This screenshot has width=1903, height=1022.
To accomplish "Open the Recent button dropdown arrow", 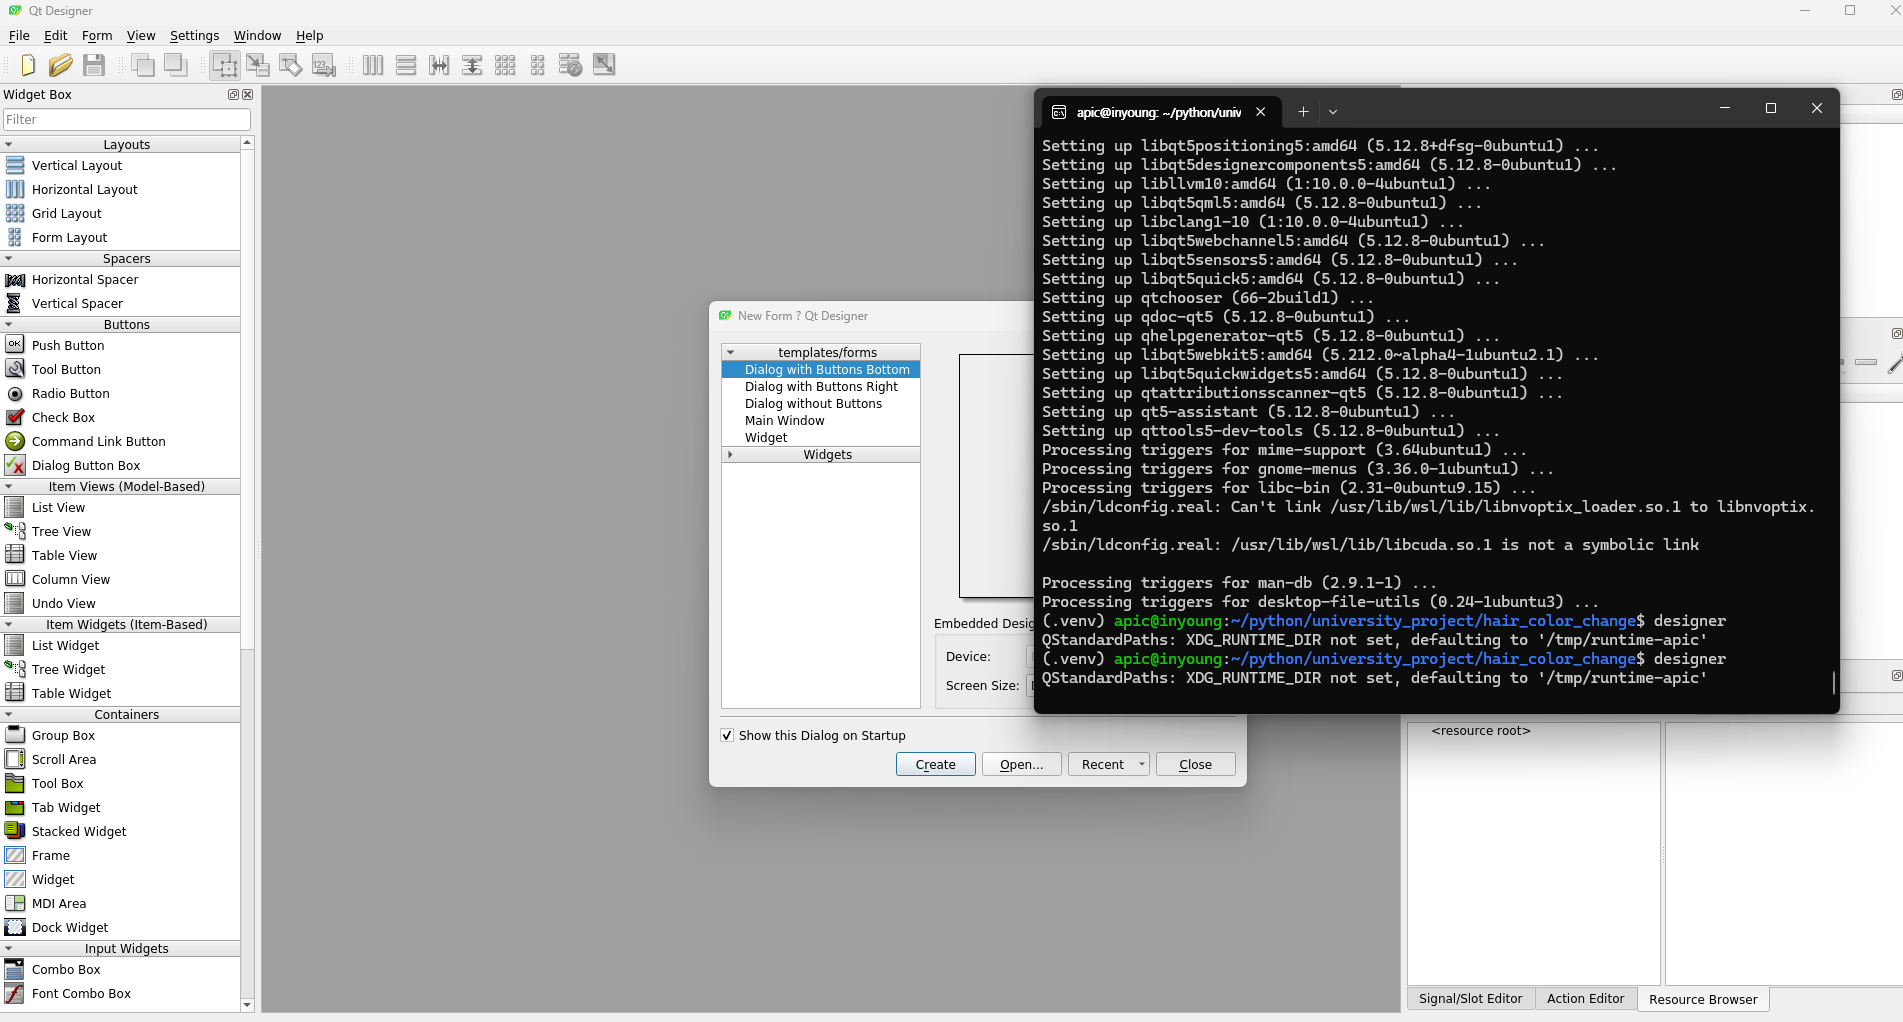I will (1142, 764).
